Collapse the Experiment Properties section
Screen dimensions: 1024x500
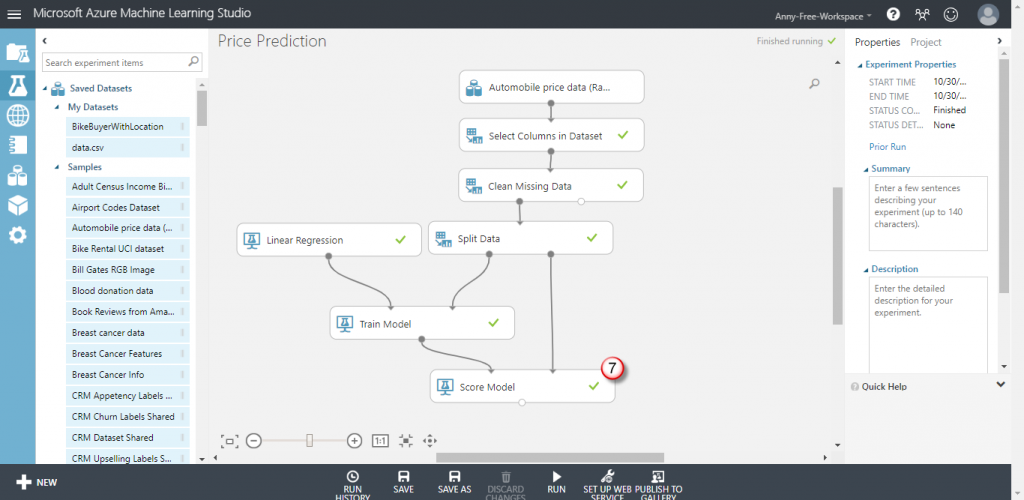(x=859, y=65)
